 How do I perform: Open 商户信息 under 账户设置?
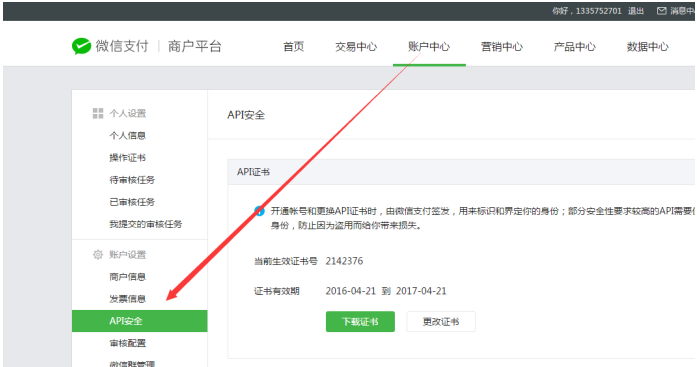click(128, 277)
